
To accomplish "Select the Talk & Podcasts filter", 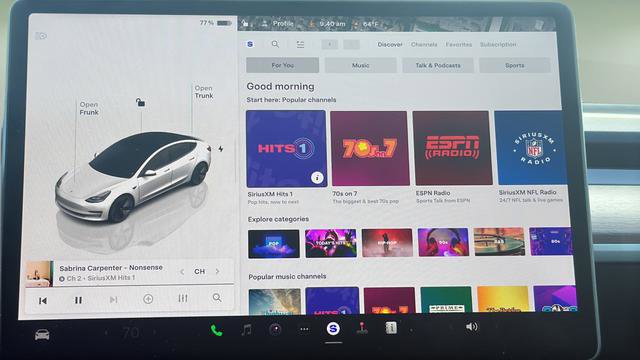I will coord(438,65).
